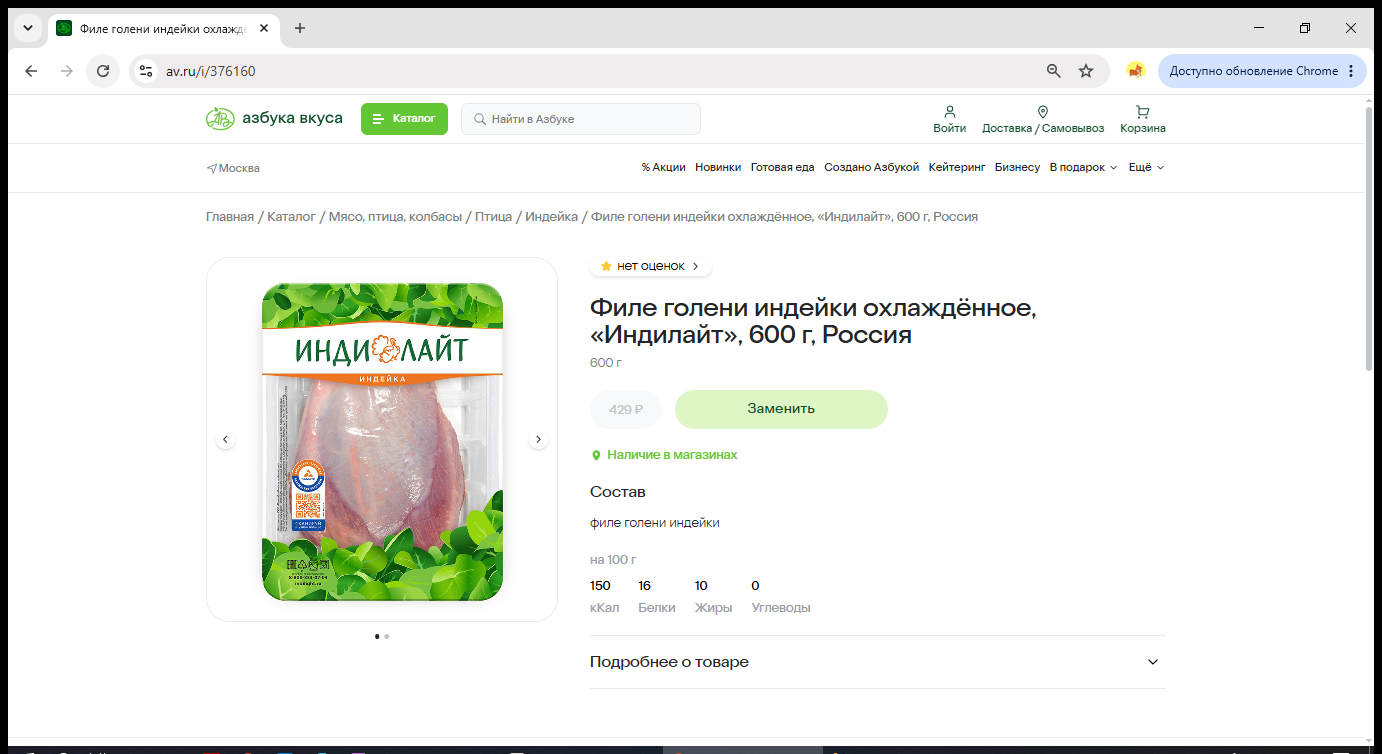Open Мясо, птица, колбасы breadcrumb
The height and width of the screenshot is (754, 1382).
pyautogui.click(x=396, y=216)
